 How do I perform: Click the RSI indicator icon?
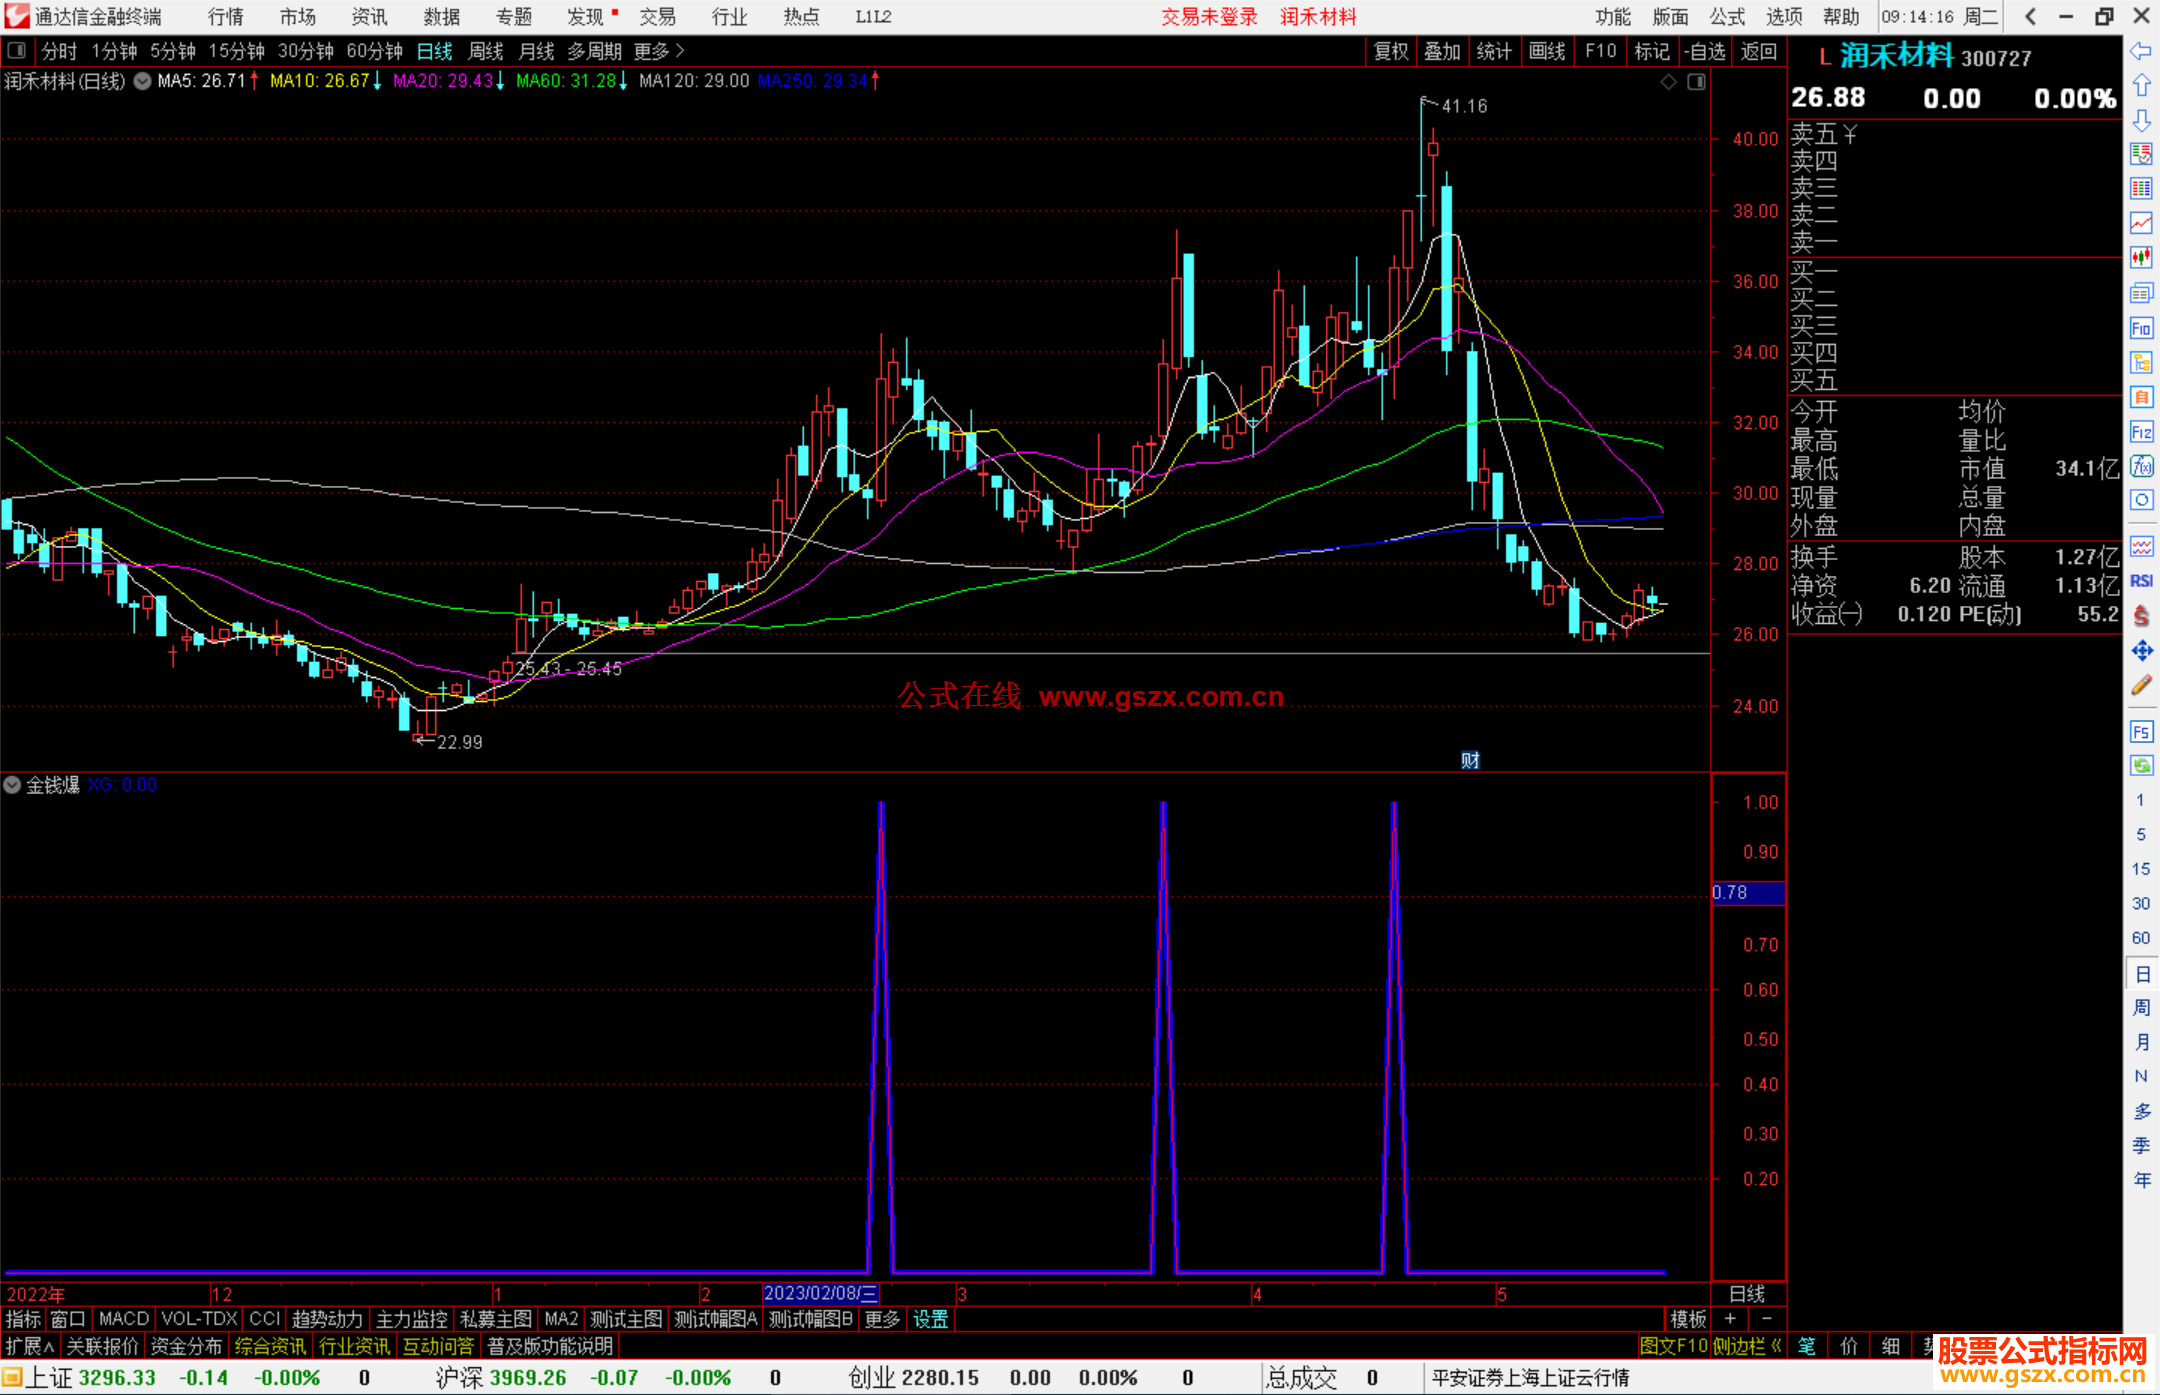point(2141,581)
